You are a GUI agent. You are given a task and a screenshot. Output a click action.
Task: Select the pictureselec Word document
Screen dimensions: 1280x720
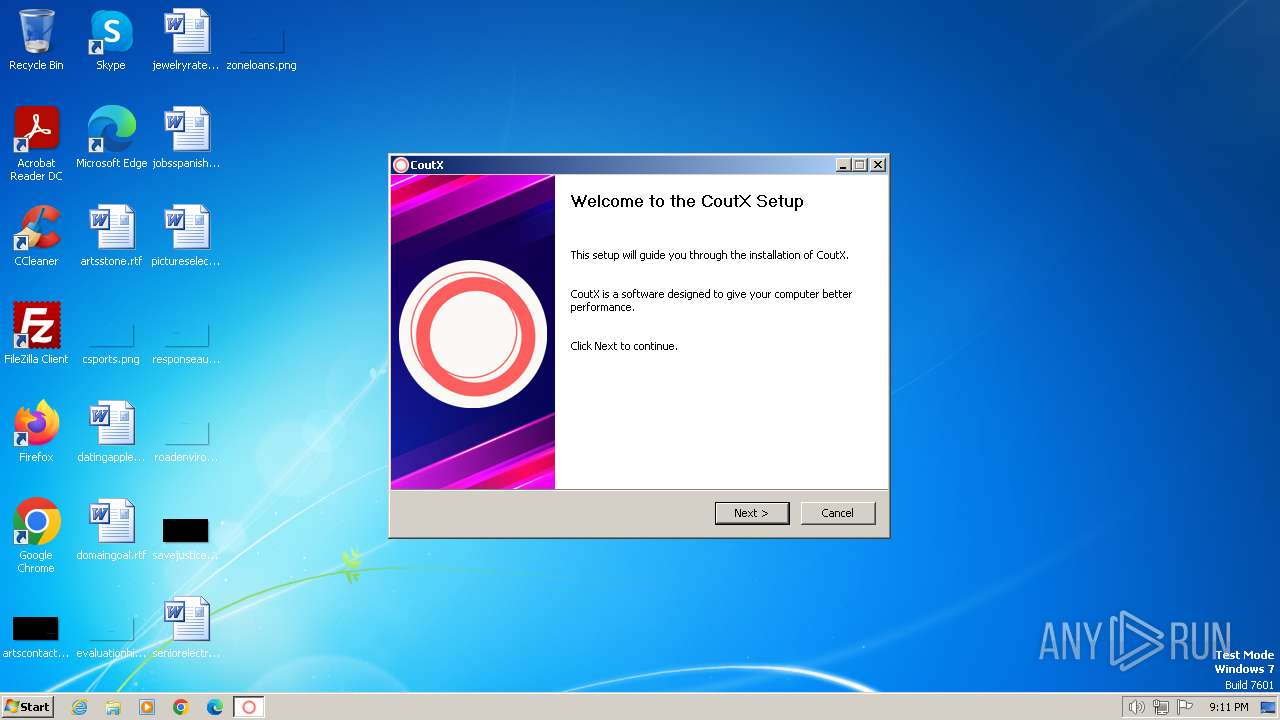[186, 236]
